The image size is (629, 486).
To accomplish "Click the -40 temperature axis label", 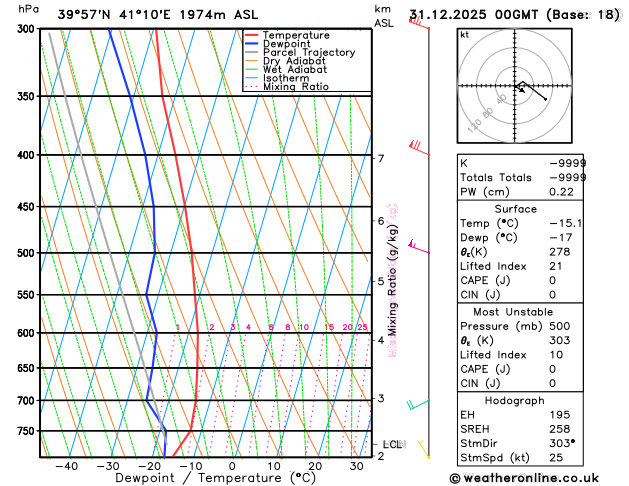I will (67, 466).
